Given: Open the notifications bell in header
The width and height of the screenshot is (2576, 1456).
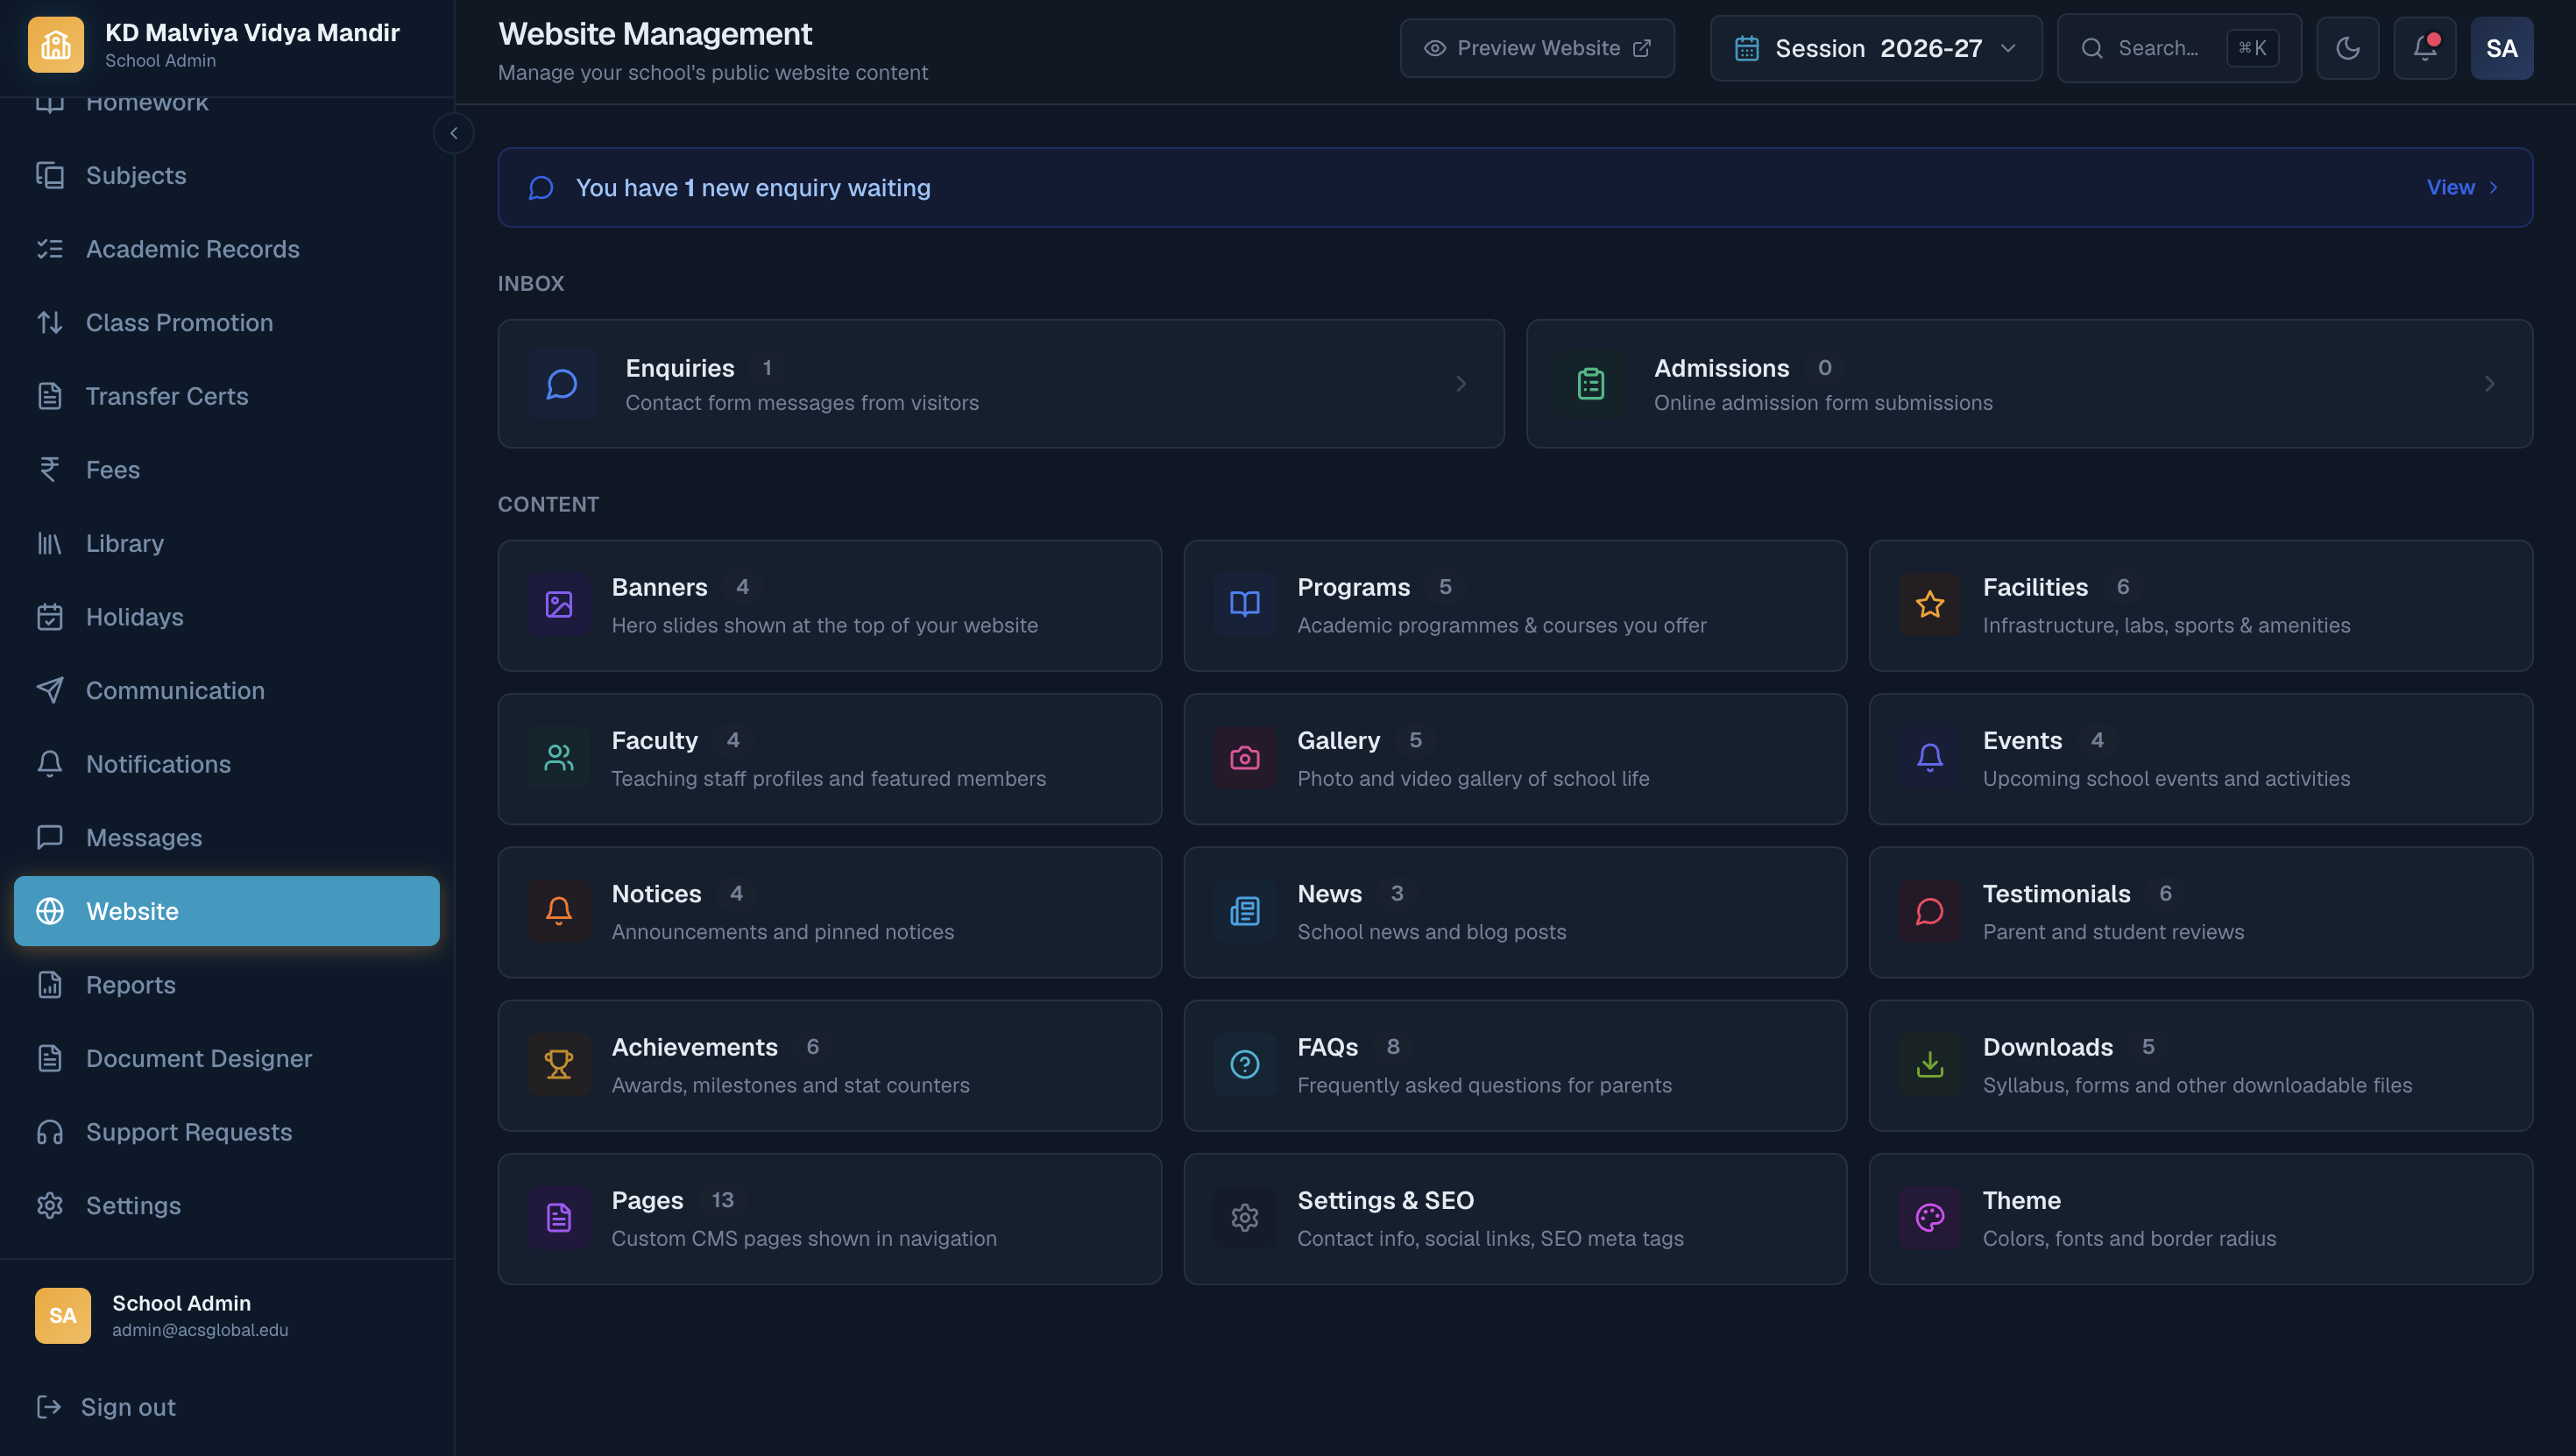Looking at the screenshot, I should pyautogui.click(x=2424, y=48).
